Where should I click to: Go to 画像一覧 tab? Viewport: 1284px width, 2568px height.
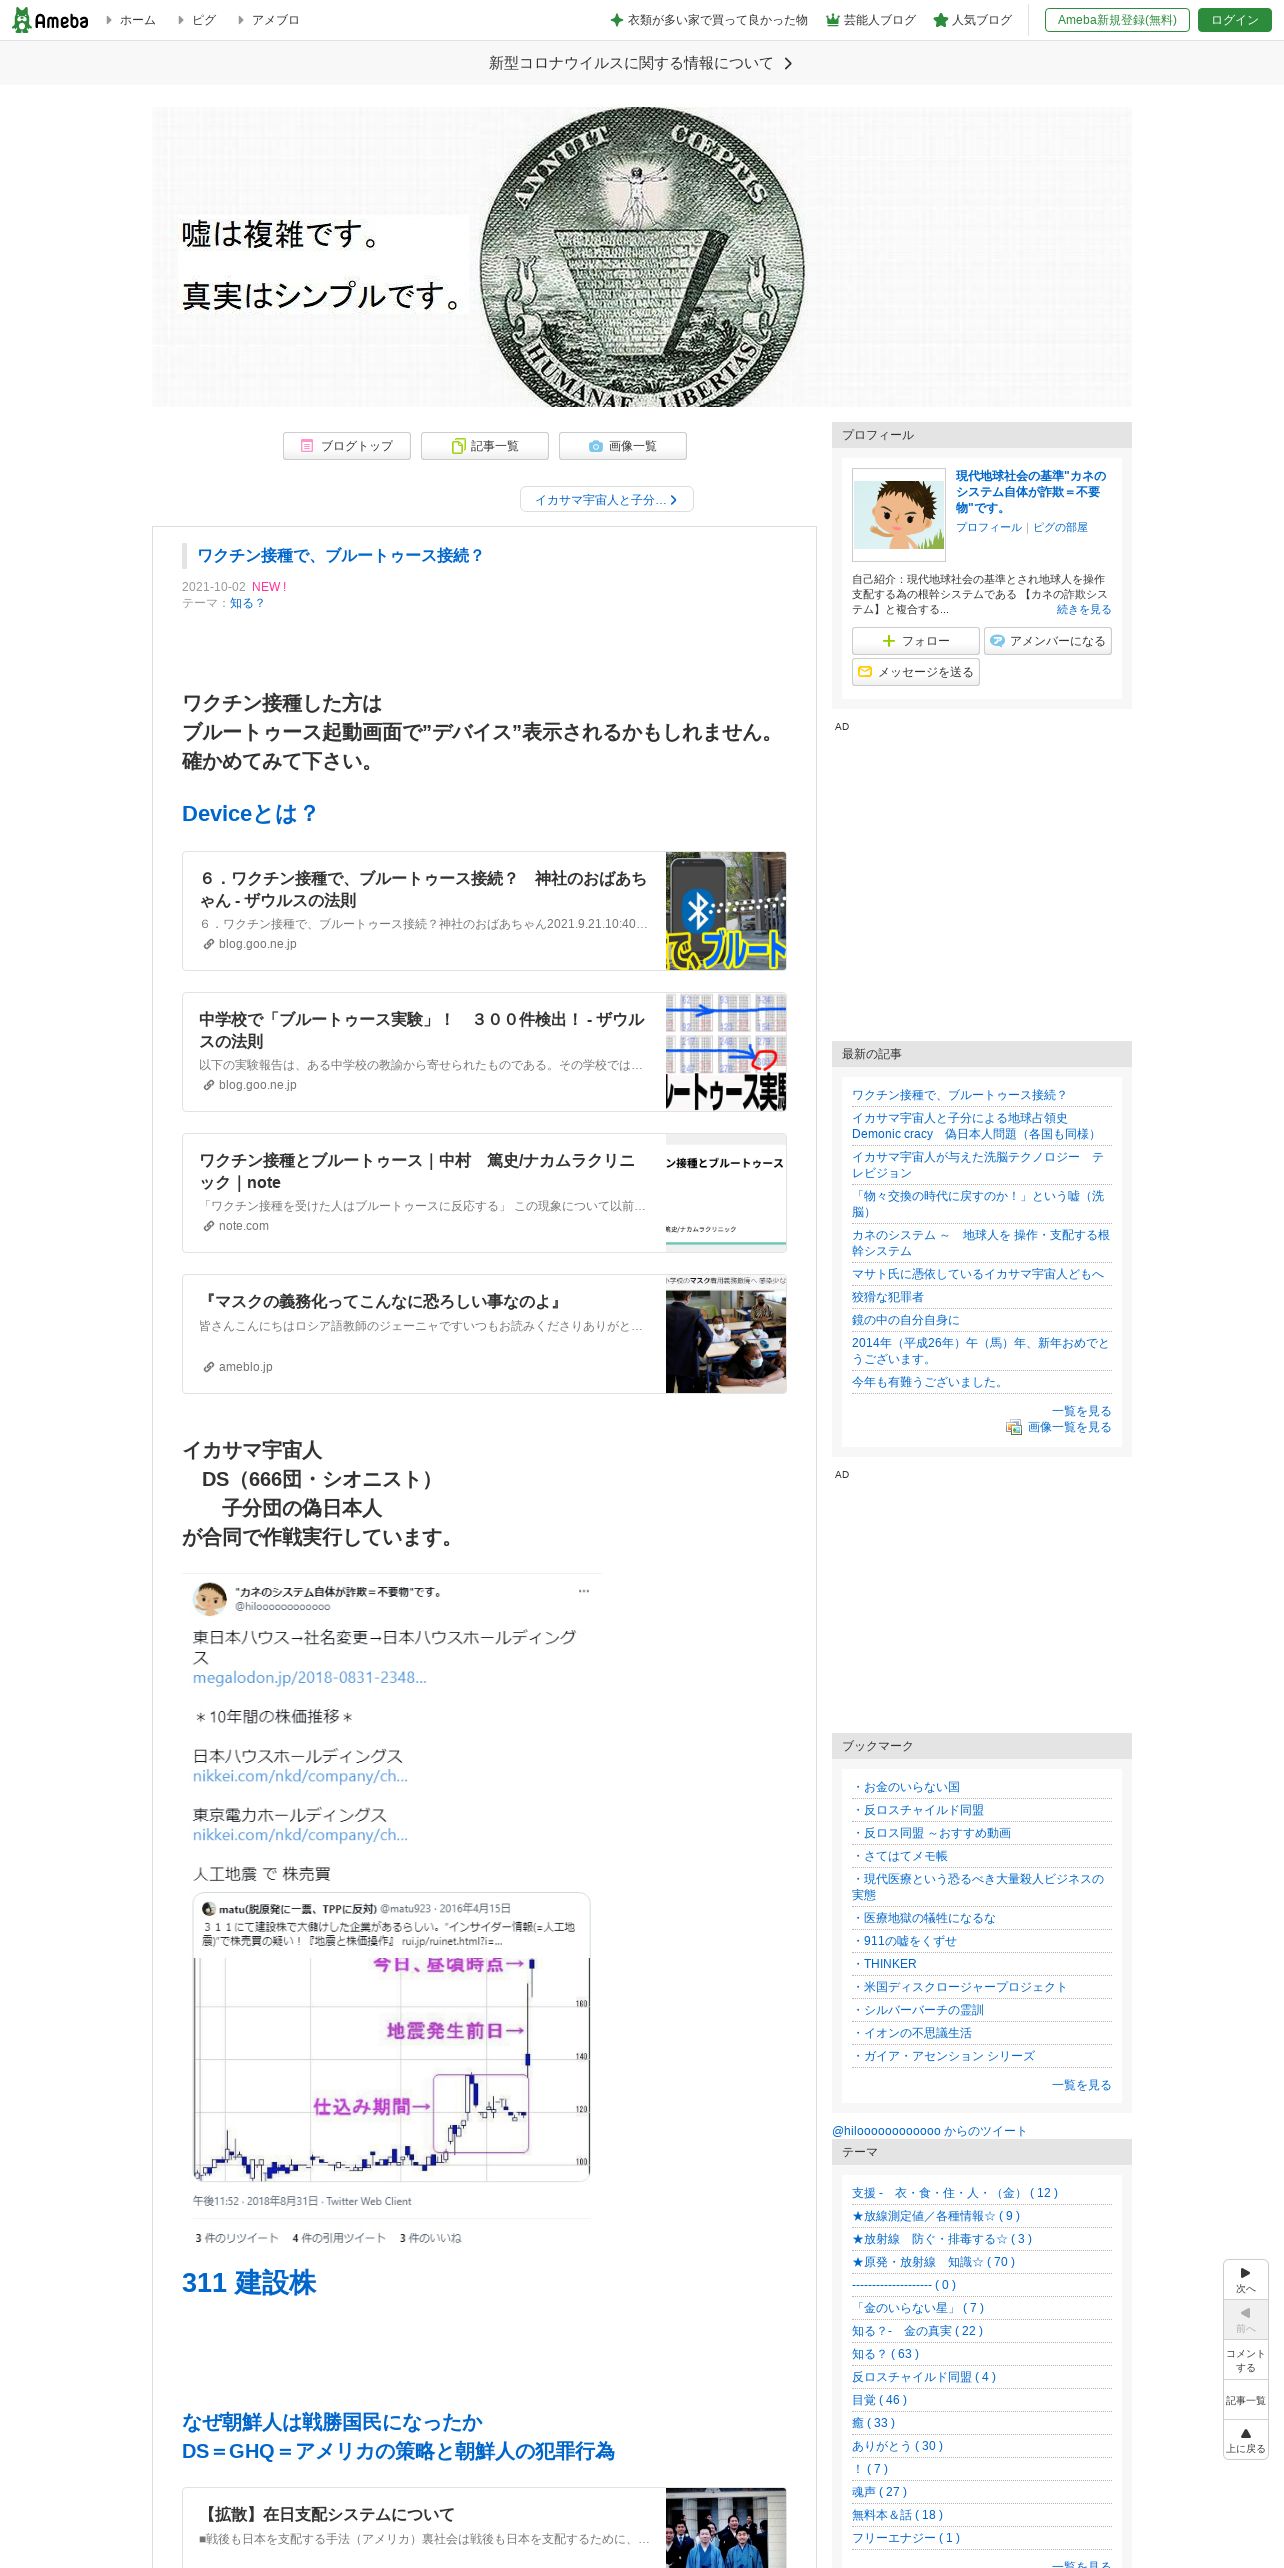tap(623, 446)
